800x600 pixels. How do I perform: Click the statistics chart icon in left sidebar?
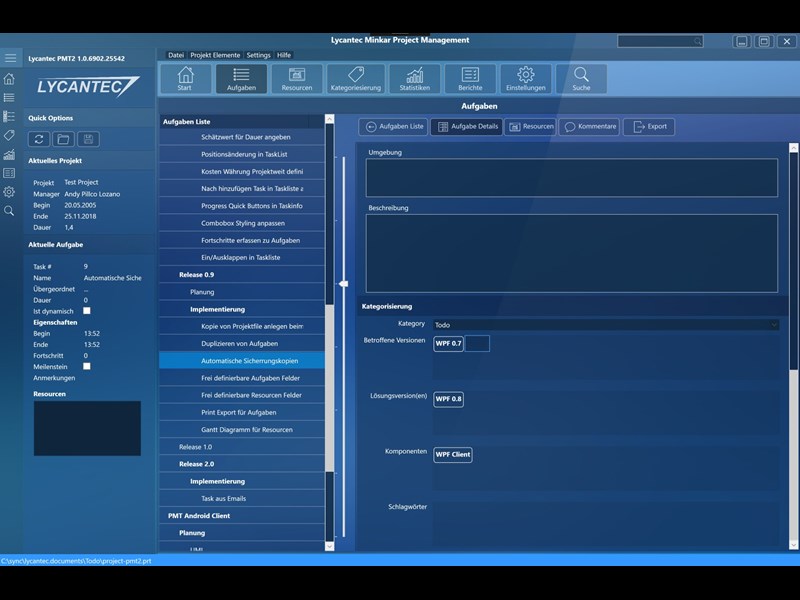point(9,154)
